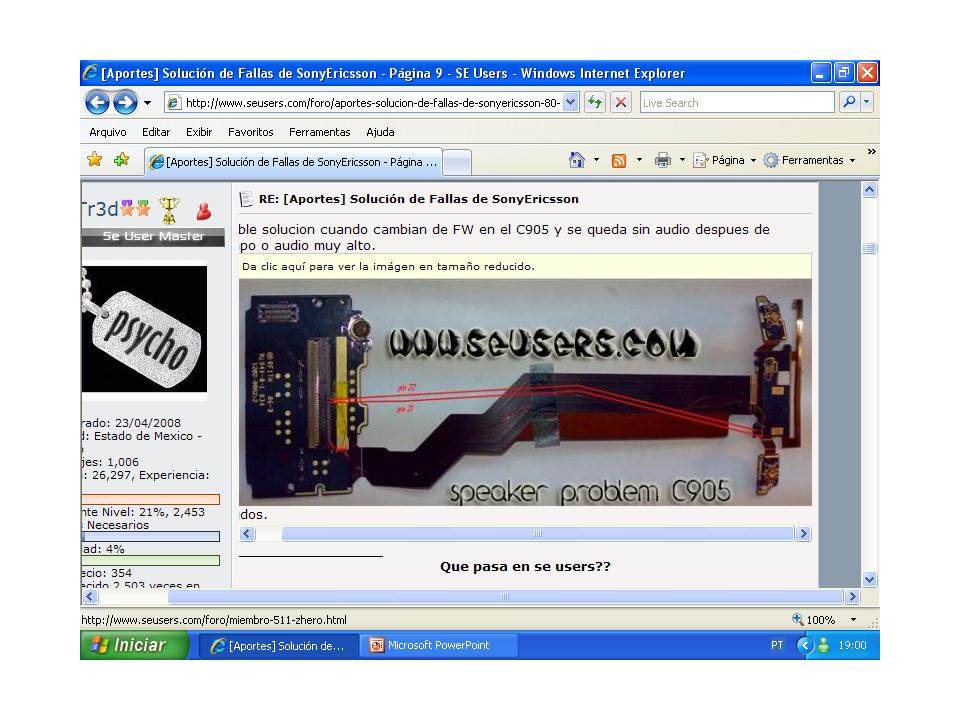This screenshot has height=720, width=960.
Task: Open the Ajuda menu
Action: click(x=380, y=132)
